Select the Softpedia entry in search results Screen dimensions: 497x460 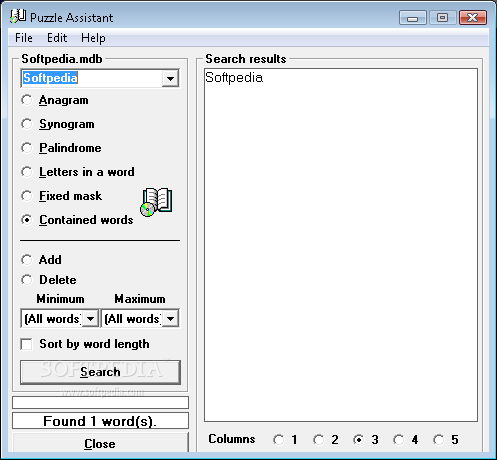point(234,78)
